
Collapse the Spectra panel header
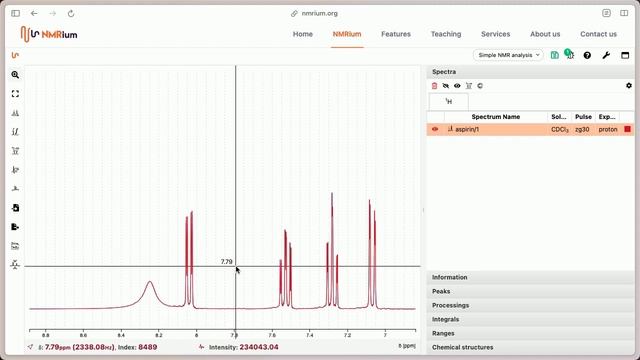[530, 72]
